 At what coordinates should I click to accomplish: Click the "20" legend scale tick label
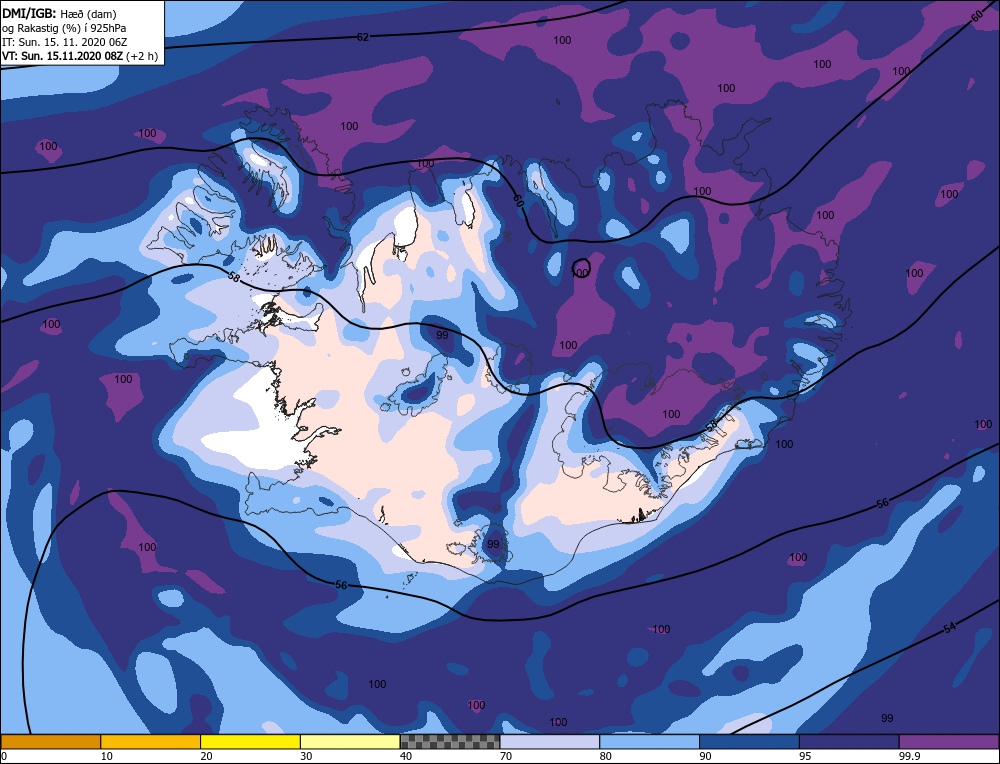coord(207,756)
